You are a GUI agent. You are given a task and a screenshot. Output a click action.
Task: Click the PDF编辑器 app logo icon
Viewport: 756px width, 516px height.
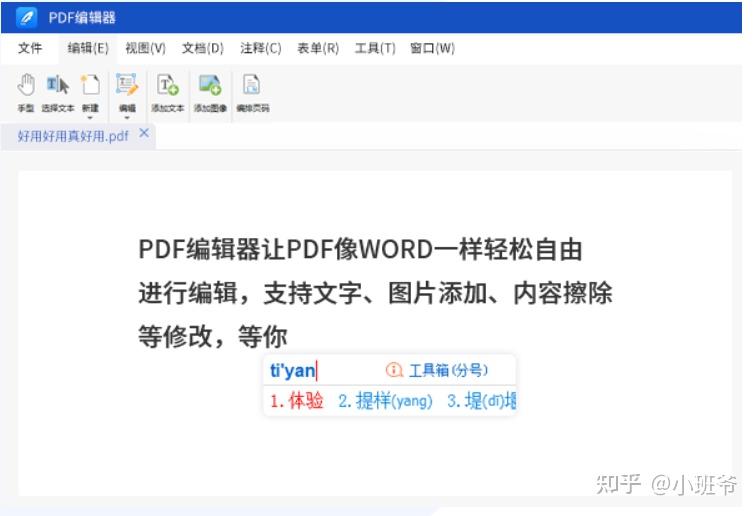click(27, 17)
